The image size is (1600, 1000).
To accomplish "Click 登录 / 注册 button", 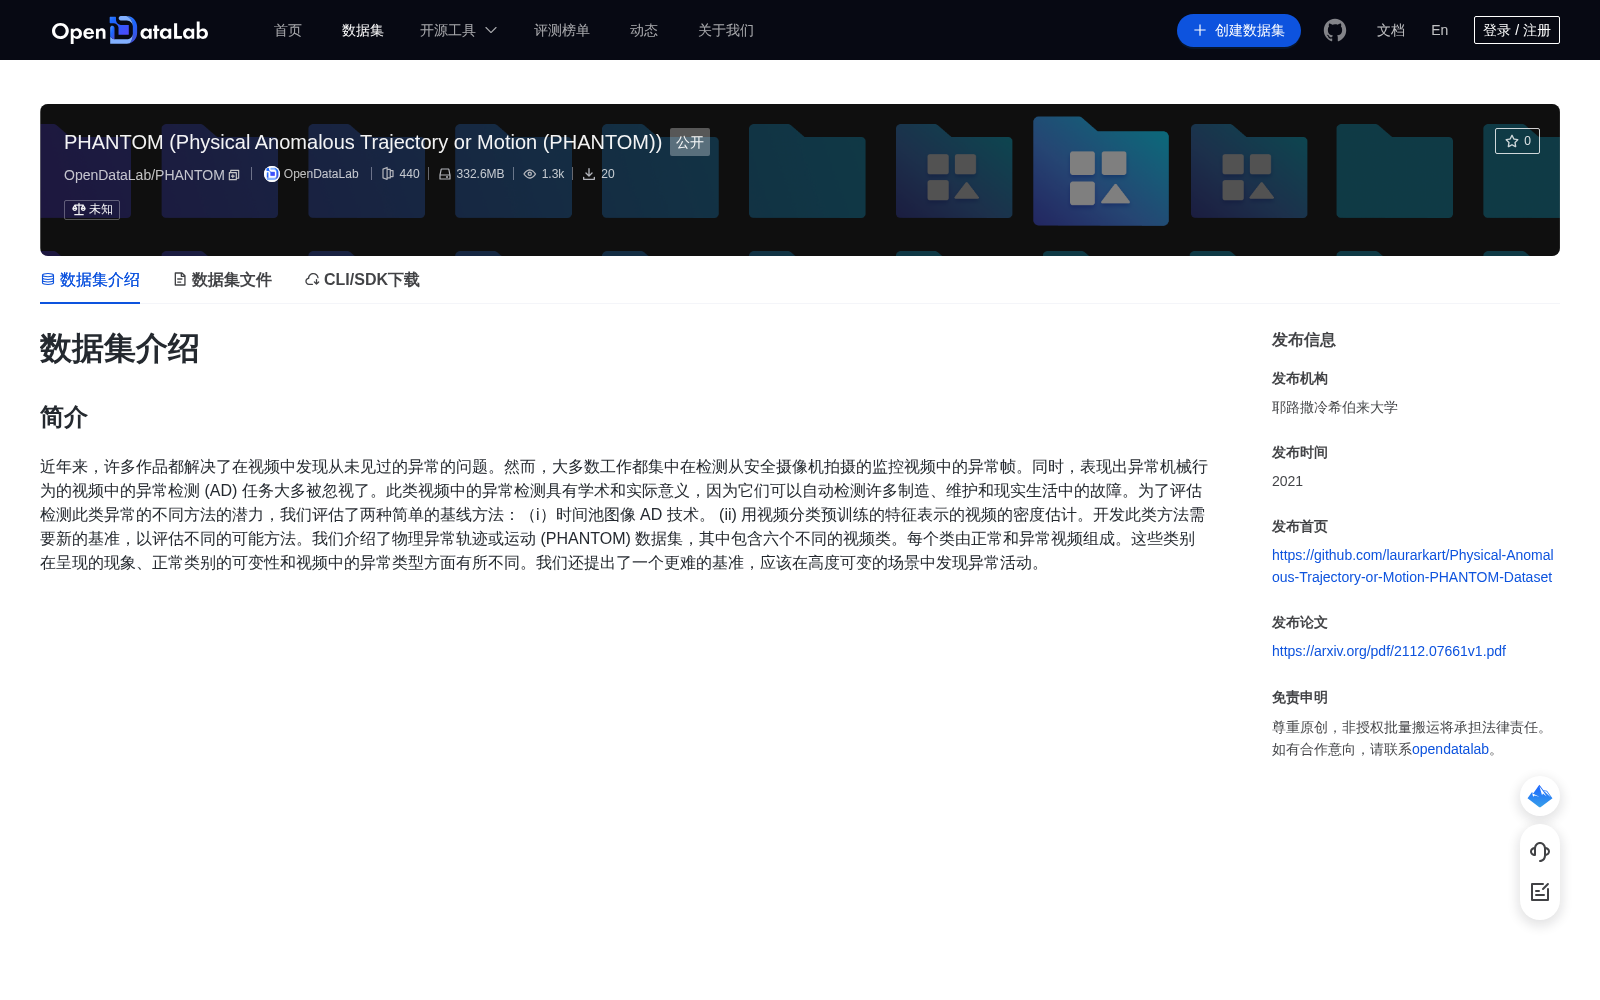I will tap(1517, 30).
